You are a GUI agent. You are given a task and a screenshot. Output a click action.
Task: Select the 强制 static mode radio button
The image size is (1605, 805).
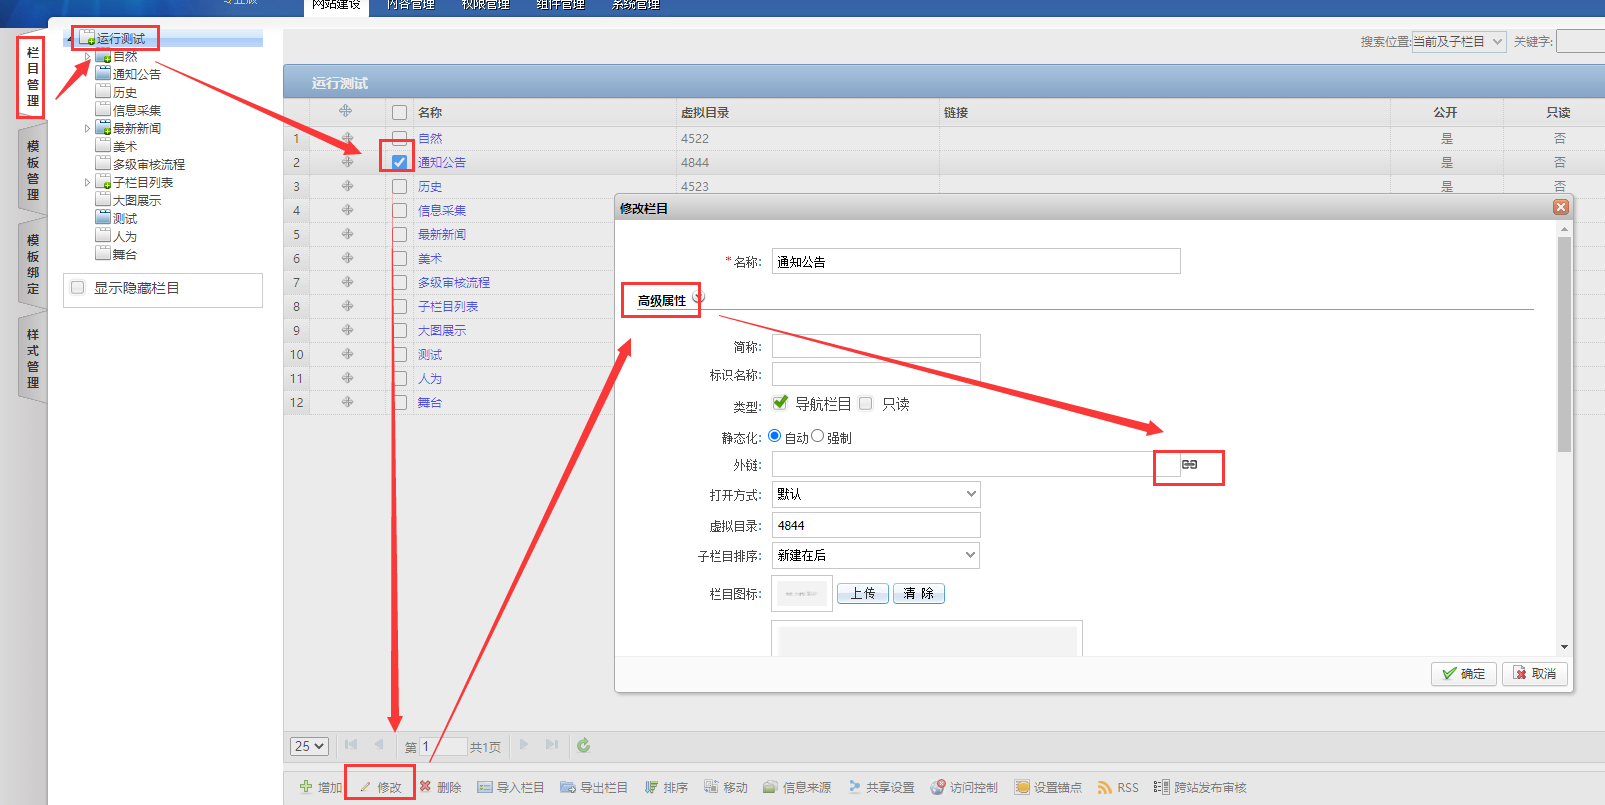(x=818, y=436)
